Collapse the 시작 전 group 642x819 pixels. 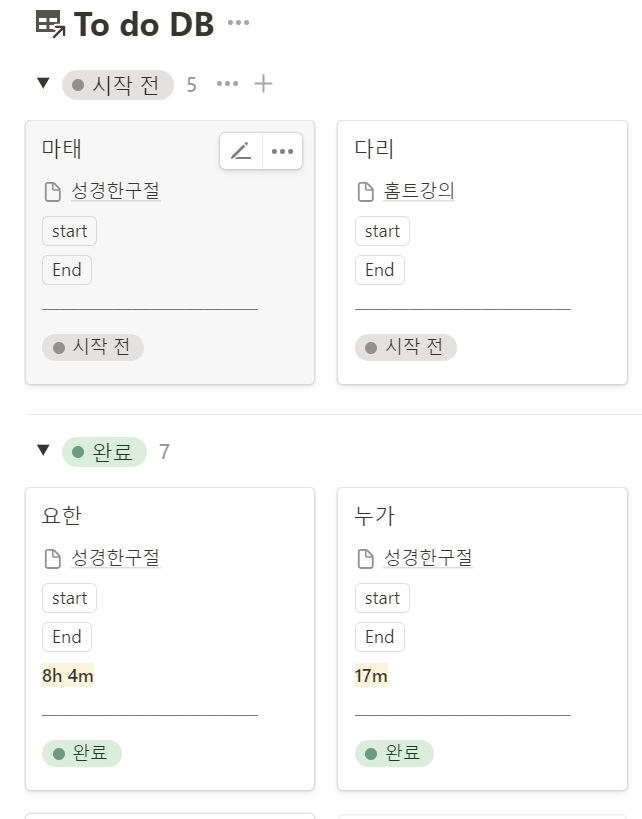click(x=43, y=83)
